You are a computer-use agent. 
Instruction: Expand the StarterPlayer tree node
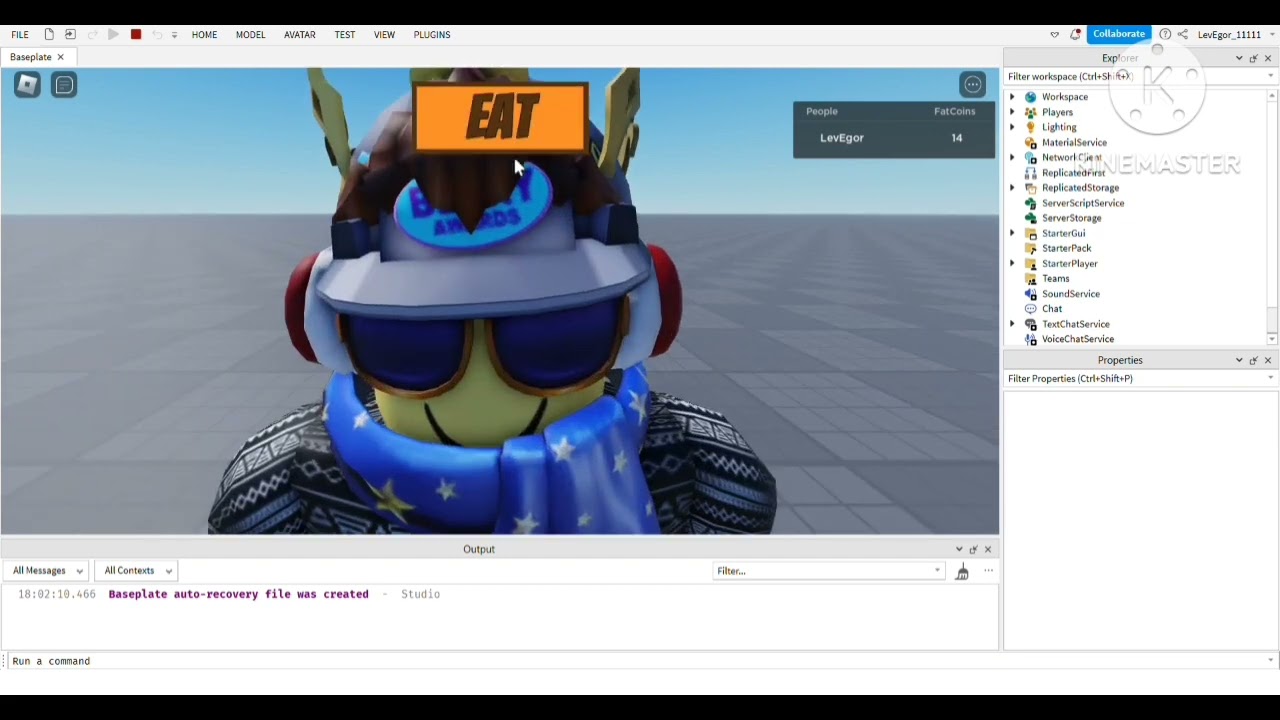point(1012,263)
